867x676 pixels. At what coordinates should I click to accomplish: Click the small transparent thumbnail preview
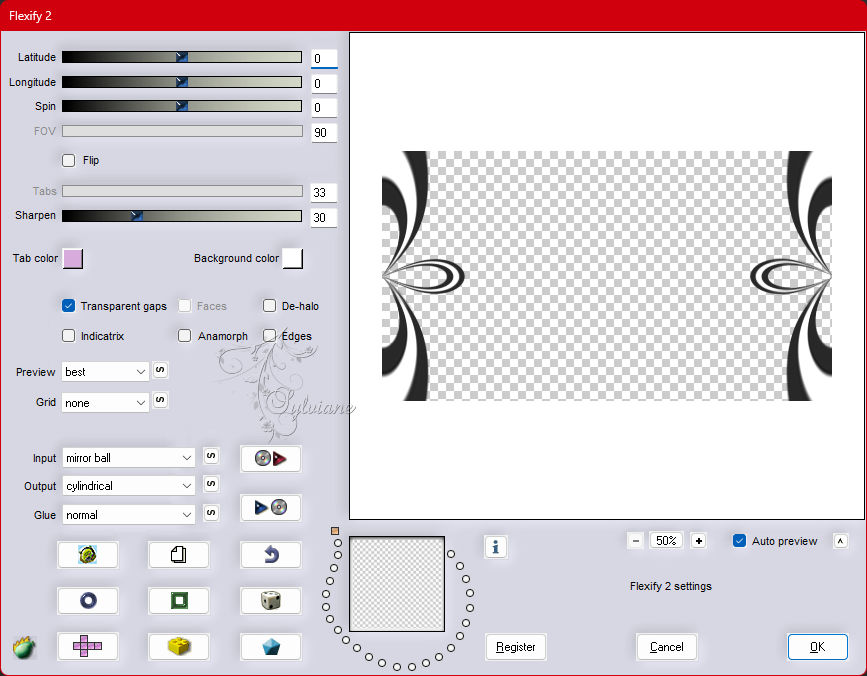pos(397,584)
